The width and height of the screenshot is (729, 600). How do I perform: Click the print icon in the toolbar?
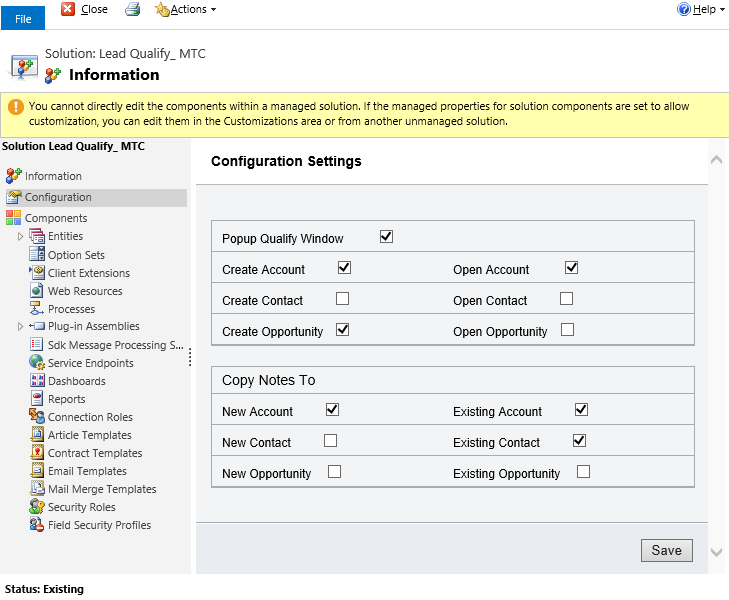(132, 10)
